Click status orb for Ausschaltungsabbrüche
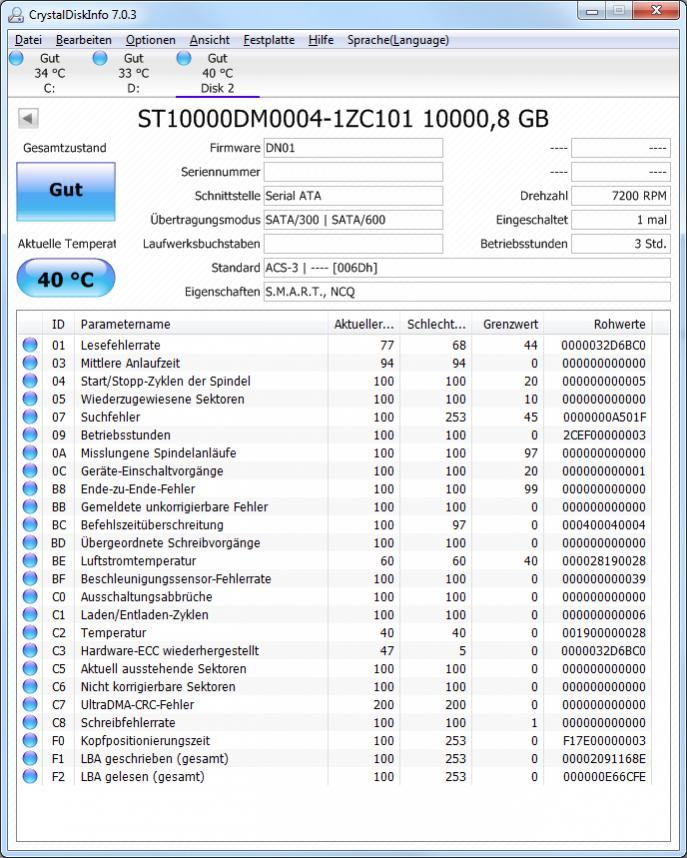The image size is (687, 858). coord(30,596)
